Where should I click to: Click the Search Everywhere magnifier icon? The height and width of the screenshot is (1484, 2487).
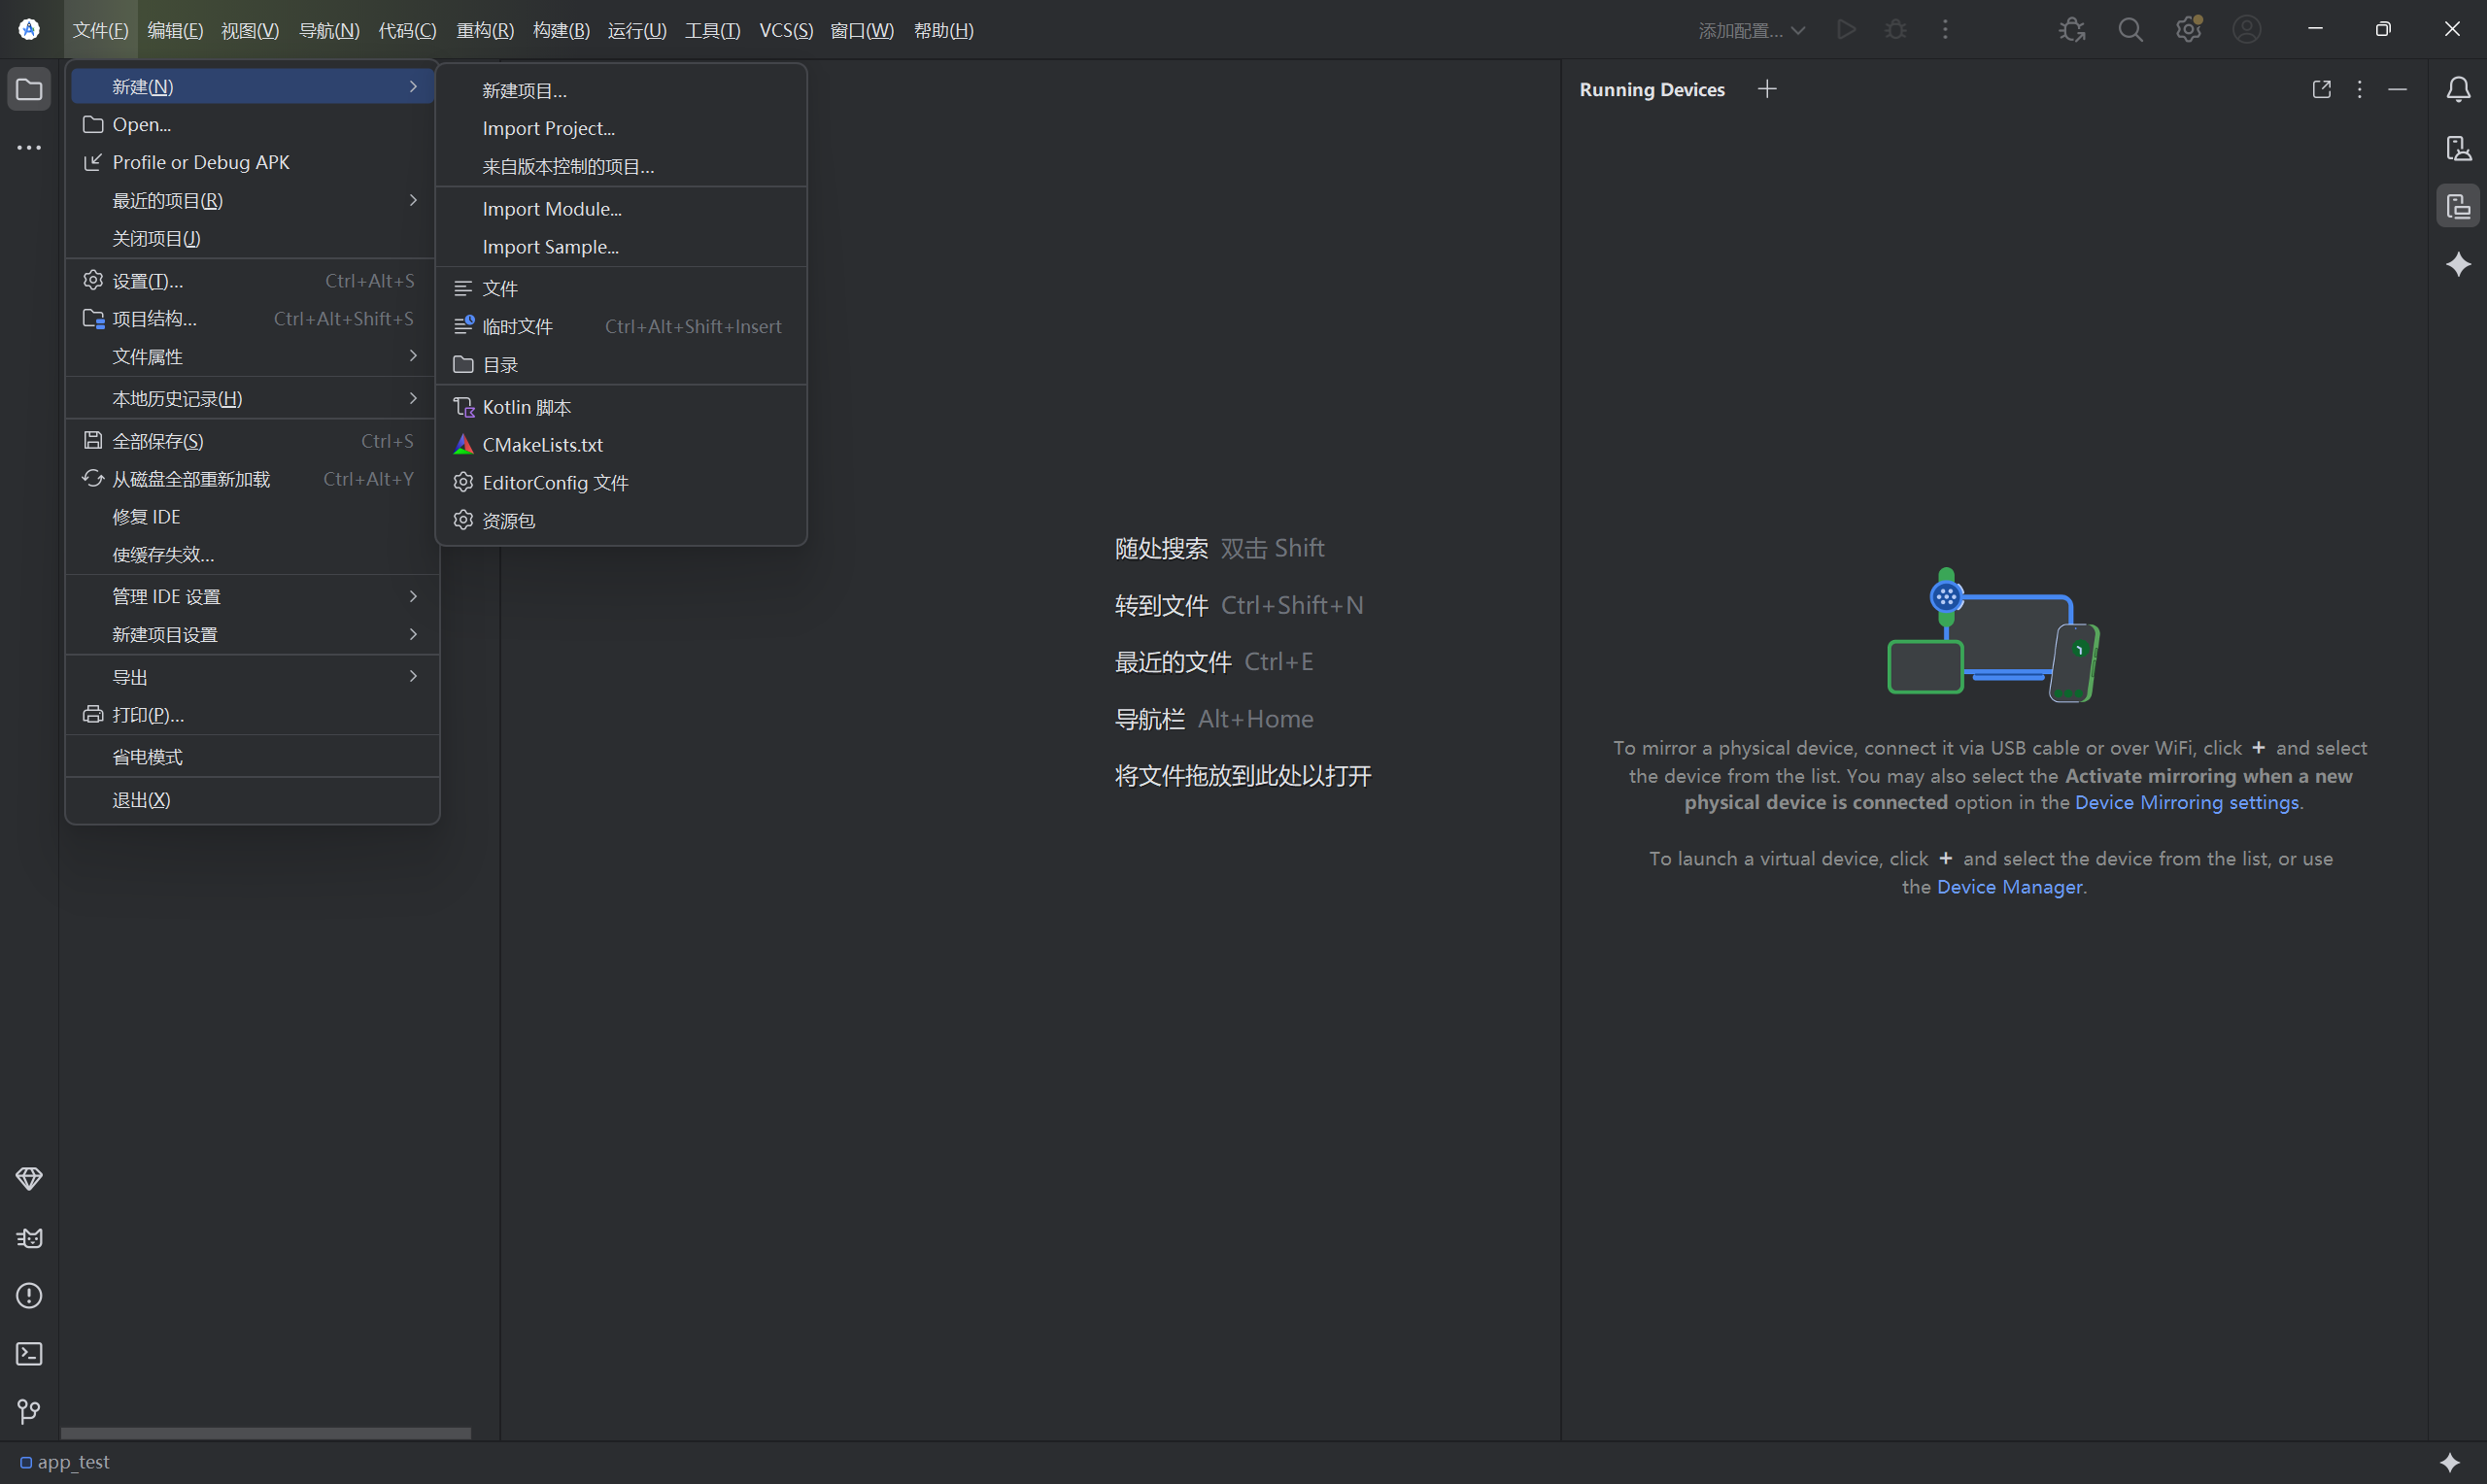[x=2130, y=30]
